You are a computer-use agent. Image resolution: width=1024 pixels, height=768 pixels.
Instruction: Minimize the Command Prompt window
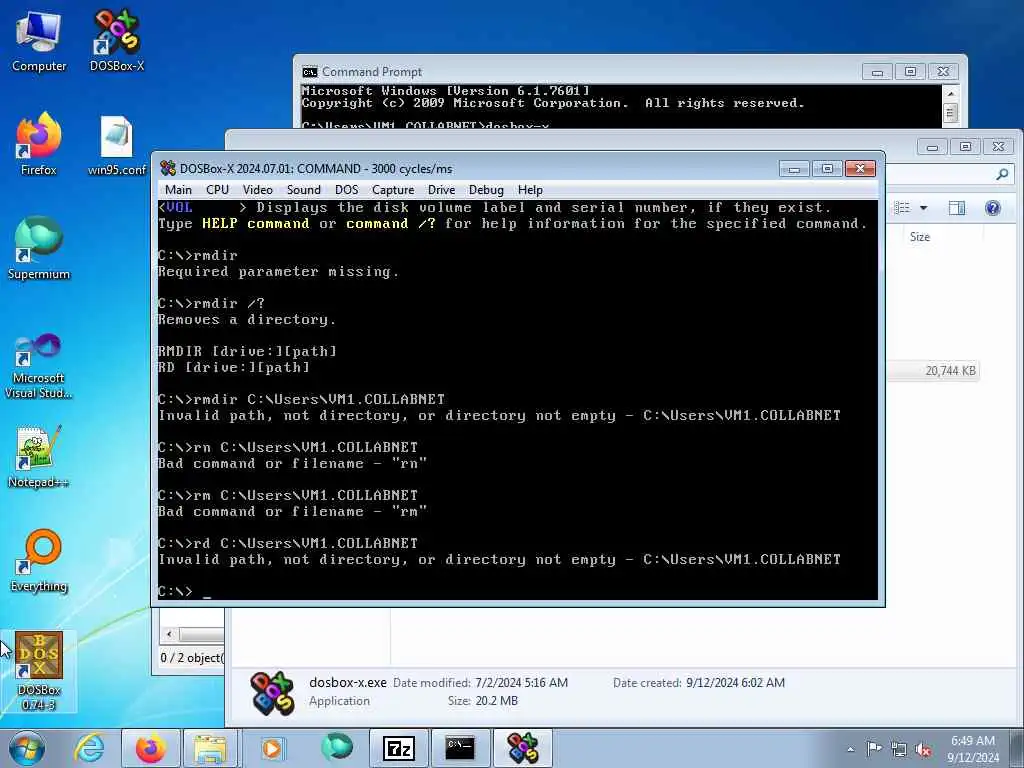click(x=877, y=72)
